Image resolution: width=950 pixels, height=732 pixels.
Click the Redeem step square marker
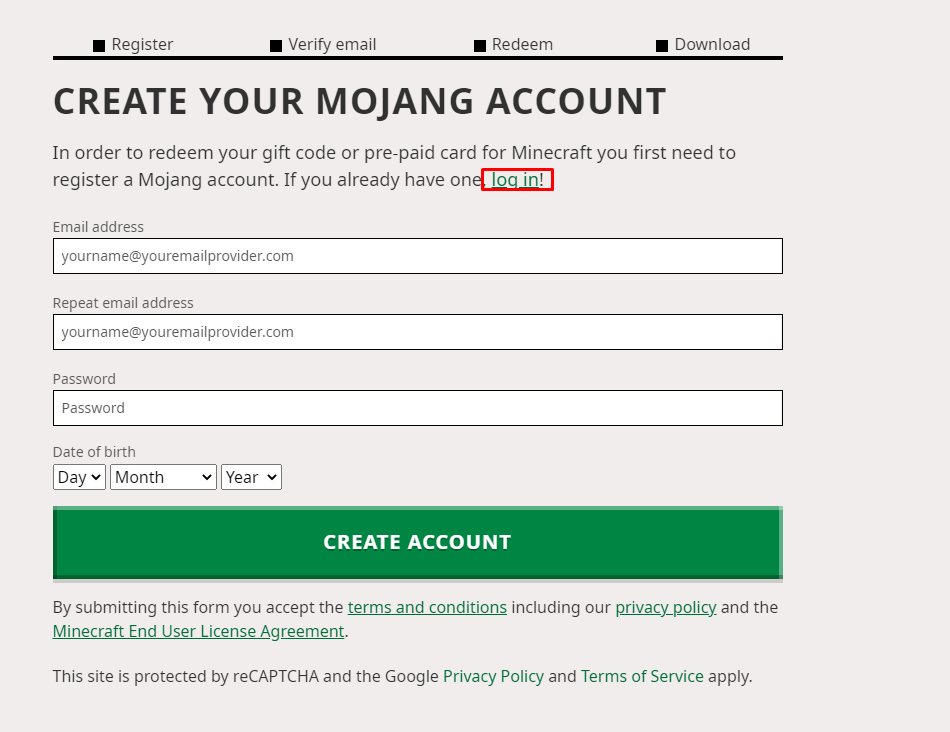click(480, 46)
